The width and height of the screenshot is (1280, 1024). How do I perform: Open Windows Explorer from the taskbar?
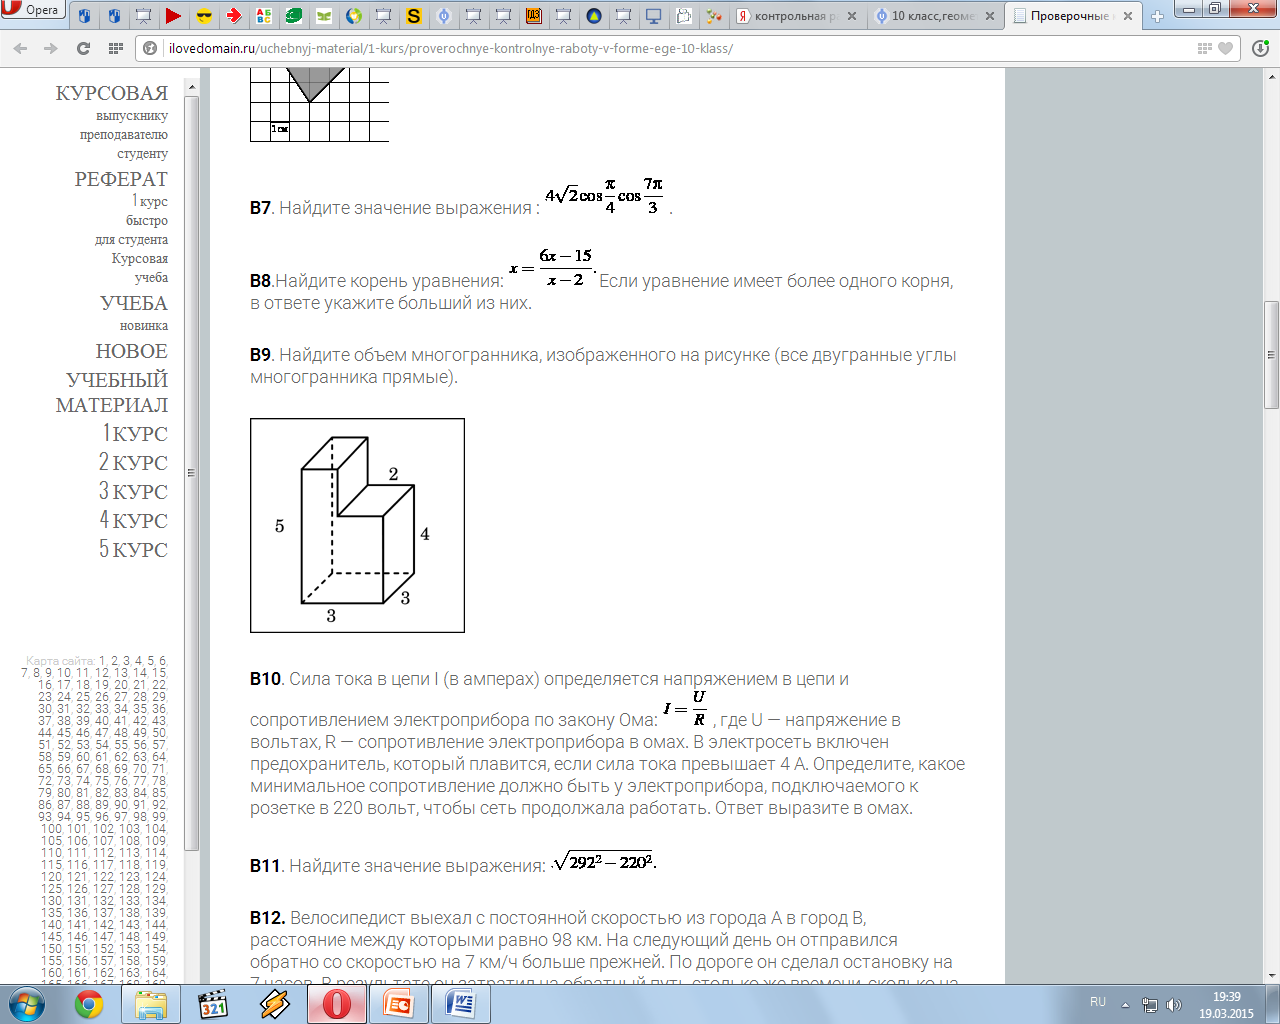[x=151, y=1004]
